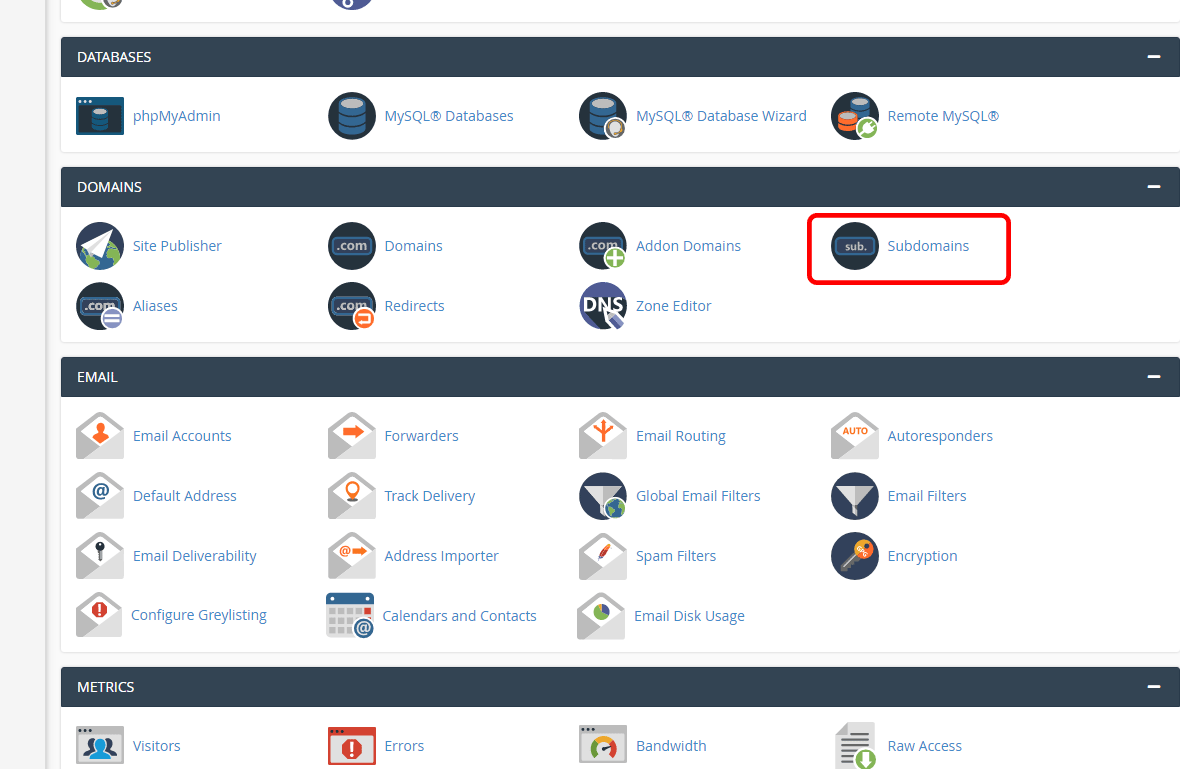Open the Email Disk Usage icon
Viewport: 1180px width, 769px height.
click(601, 616)
